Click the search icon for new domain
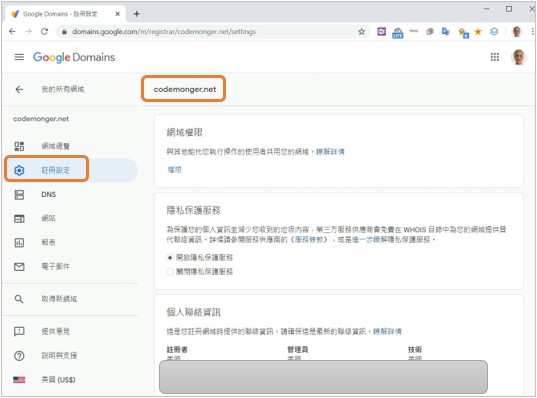Viewport: 537px width, 398px height. pyautogui.click(x=19, y=299)
